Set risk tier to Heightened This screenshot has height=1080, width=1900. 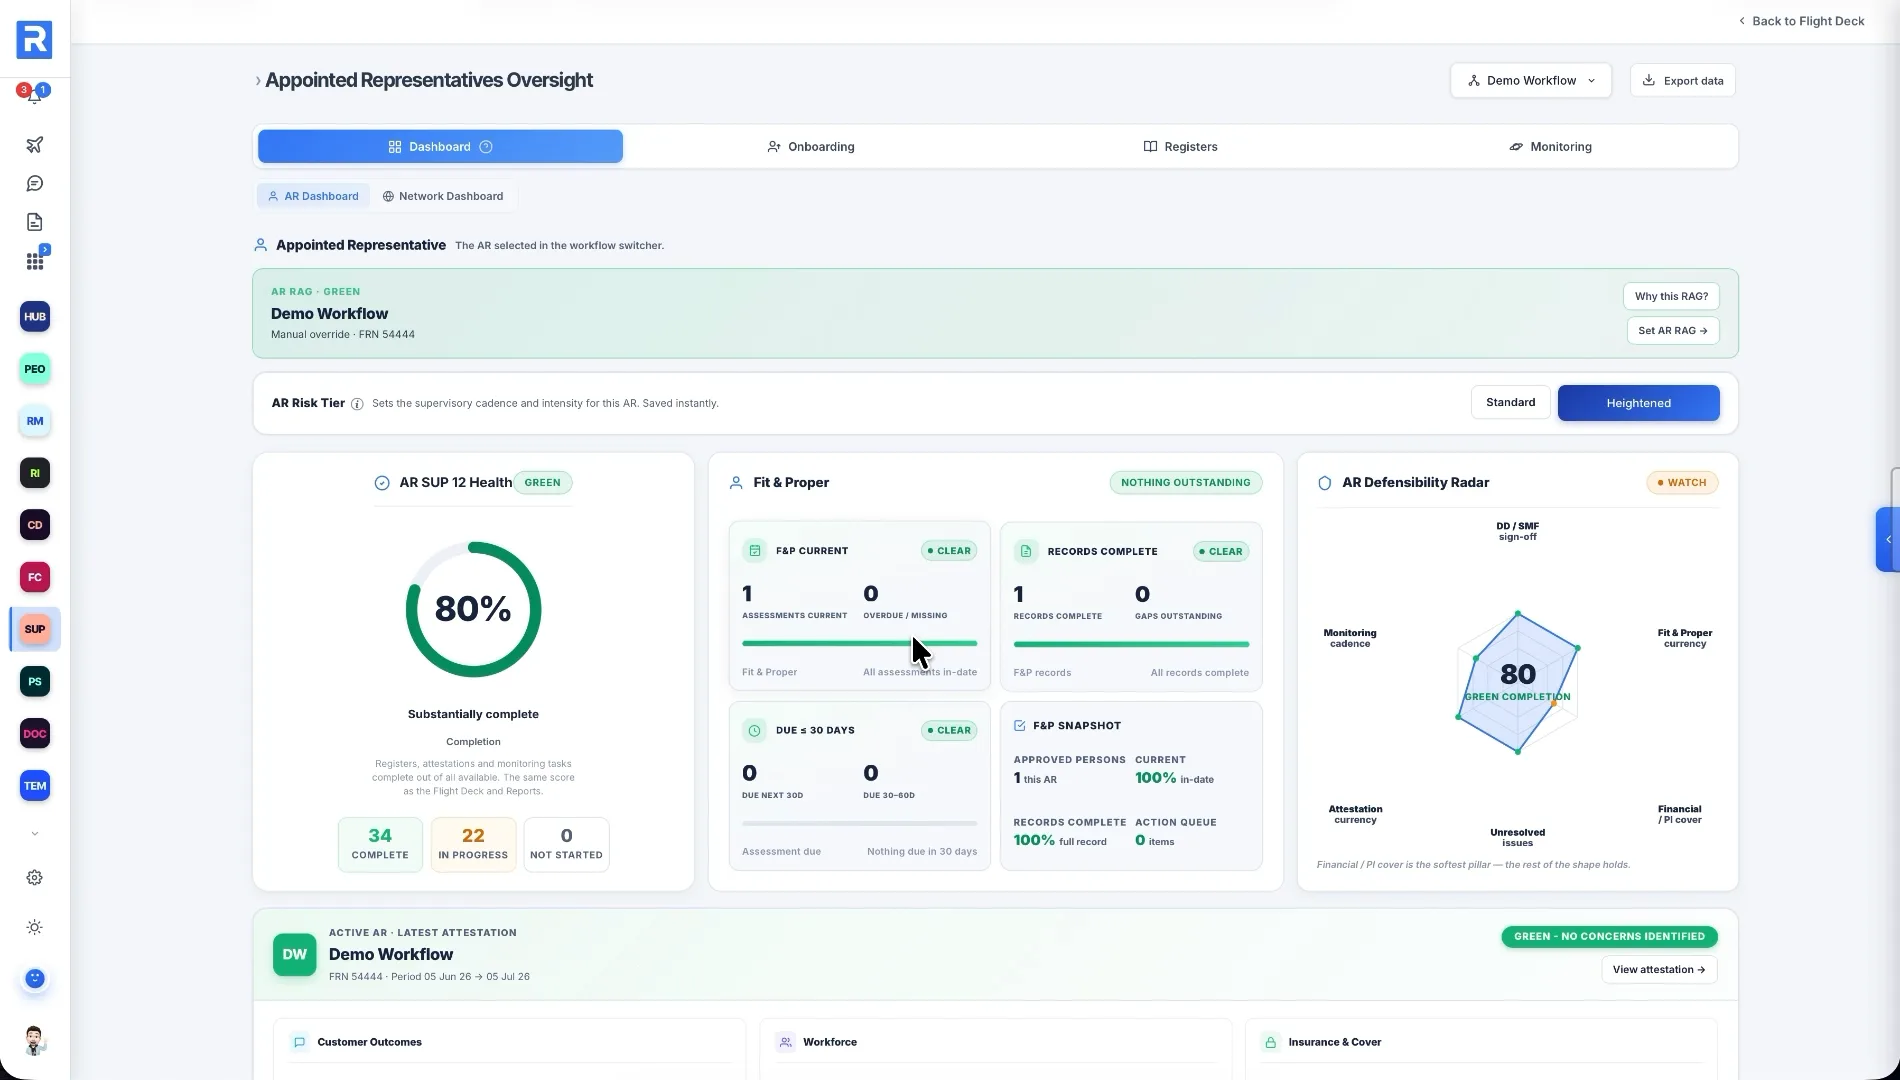point(1638,403)
